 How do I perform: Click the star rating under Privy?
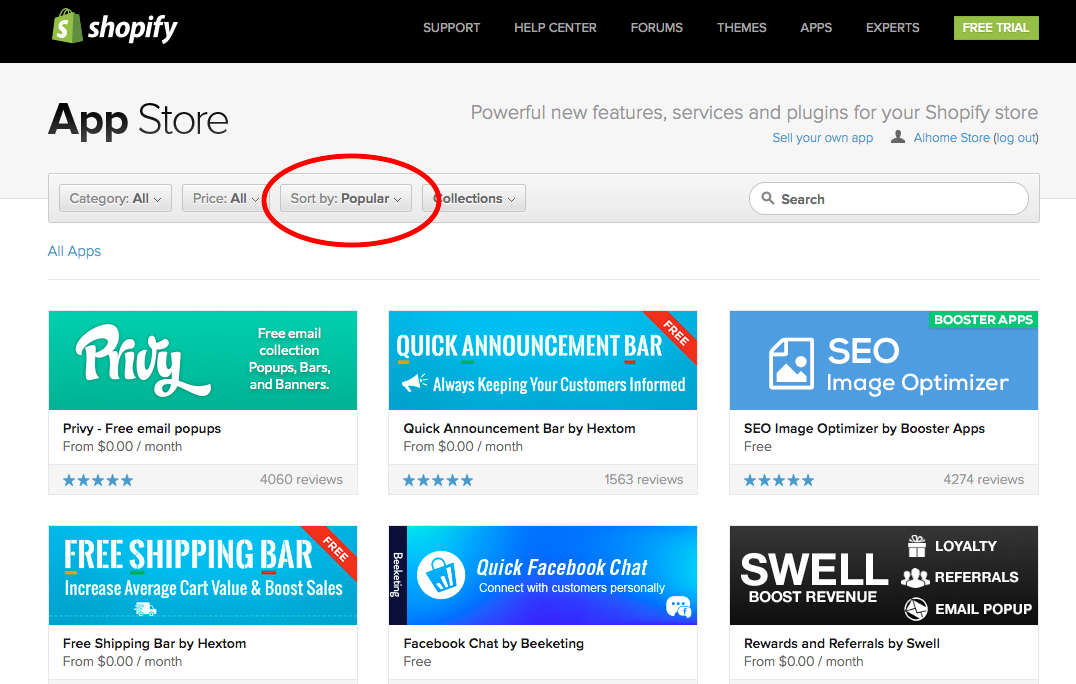pyautogui.click(x=98, y=480)
